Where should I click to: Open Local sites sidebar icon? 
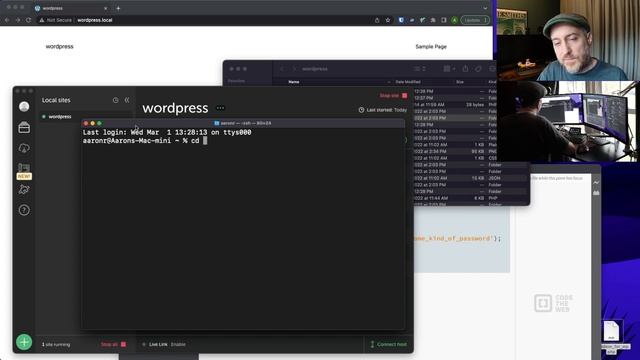click(24, 128)
